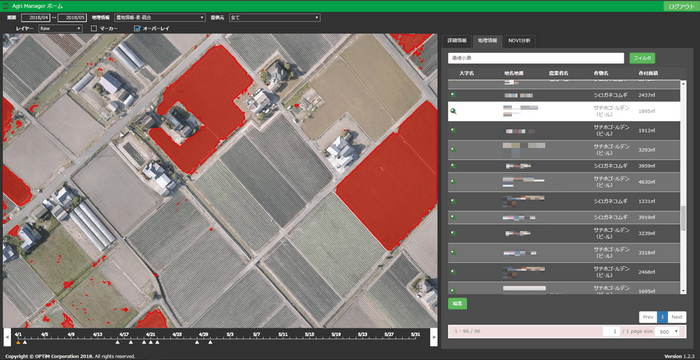Open the hamburger menu beside Agri Manager
This screenshot has height=360, width=700.
pos(5,6)
